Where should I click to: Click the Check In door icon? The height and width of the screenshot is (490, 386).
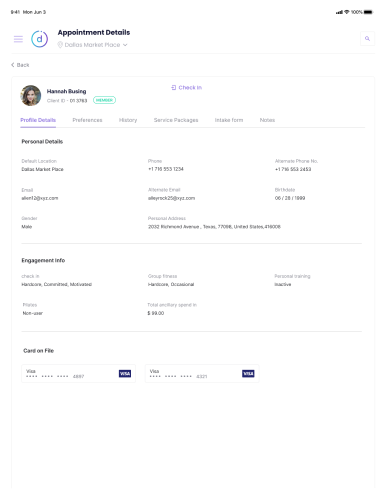tap(173, 88)
